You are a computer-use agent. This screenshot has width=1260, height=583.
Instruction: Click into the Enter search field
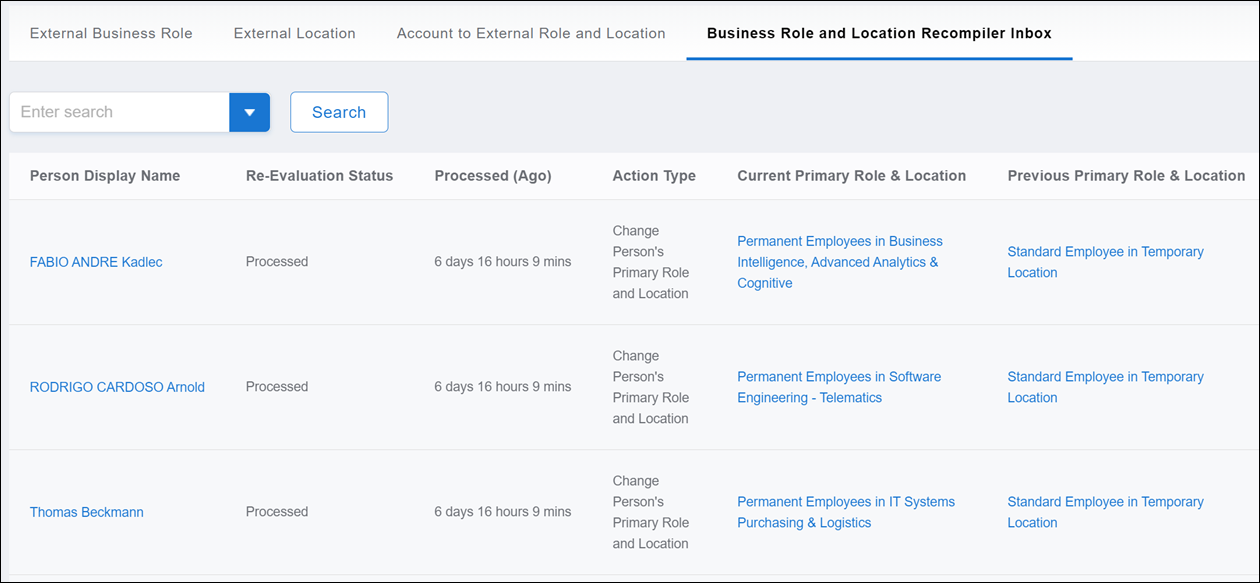(x=118, y=112)
